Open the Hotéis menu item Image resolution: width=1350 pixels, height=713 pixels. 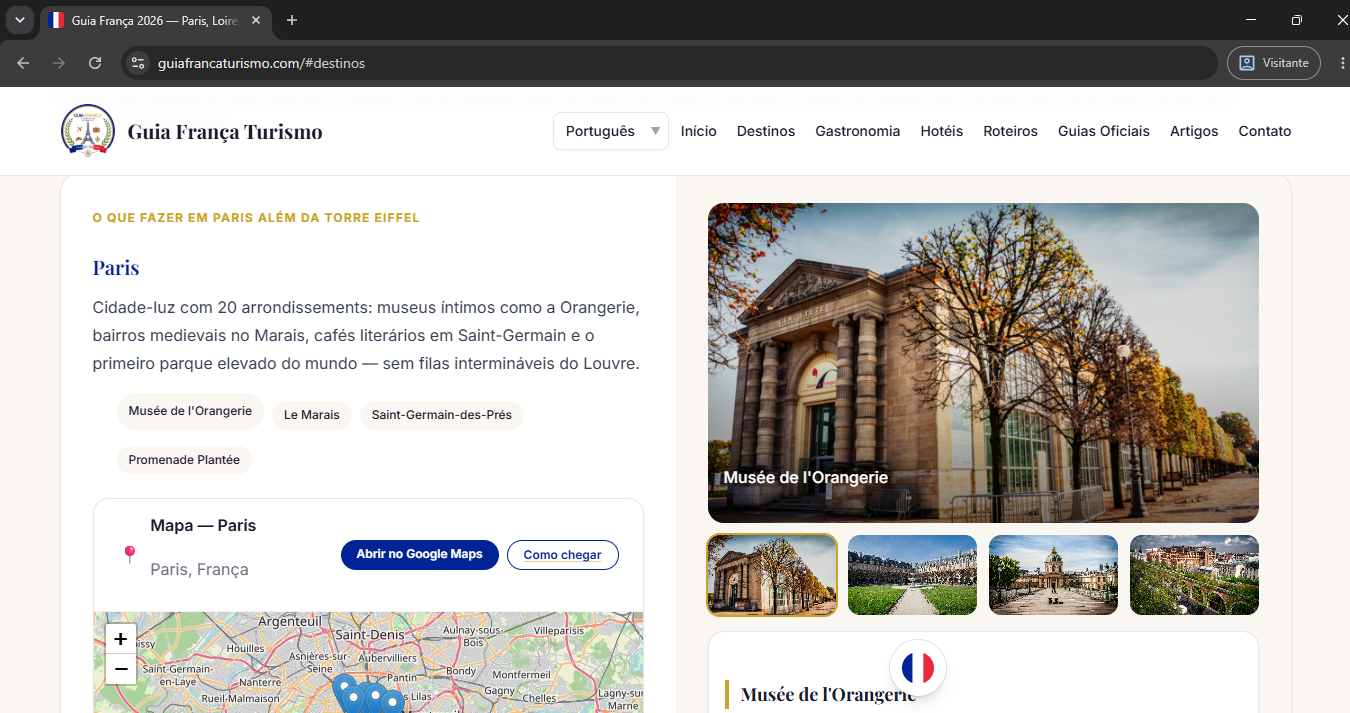click(x=942, y=131)
